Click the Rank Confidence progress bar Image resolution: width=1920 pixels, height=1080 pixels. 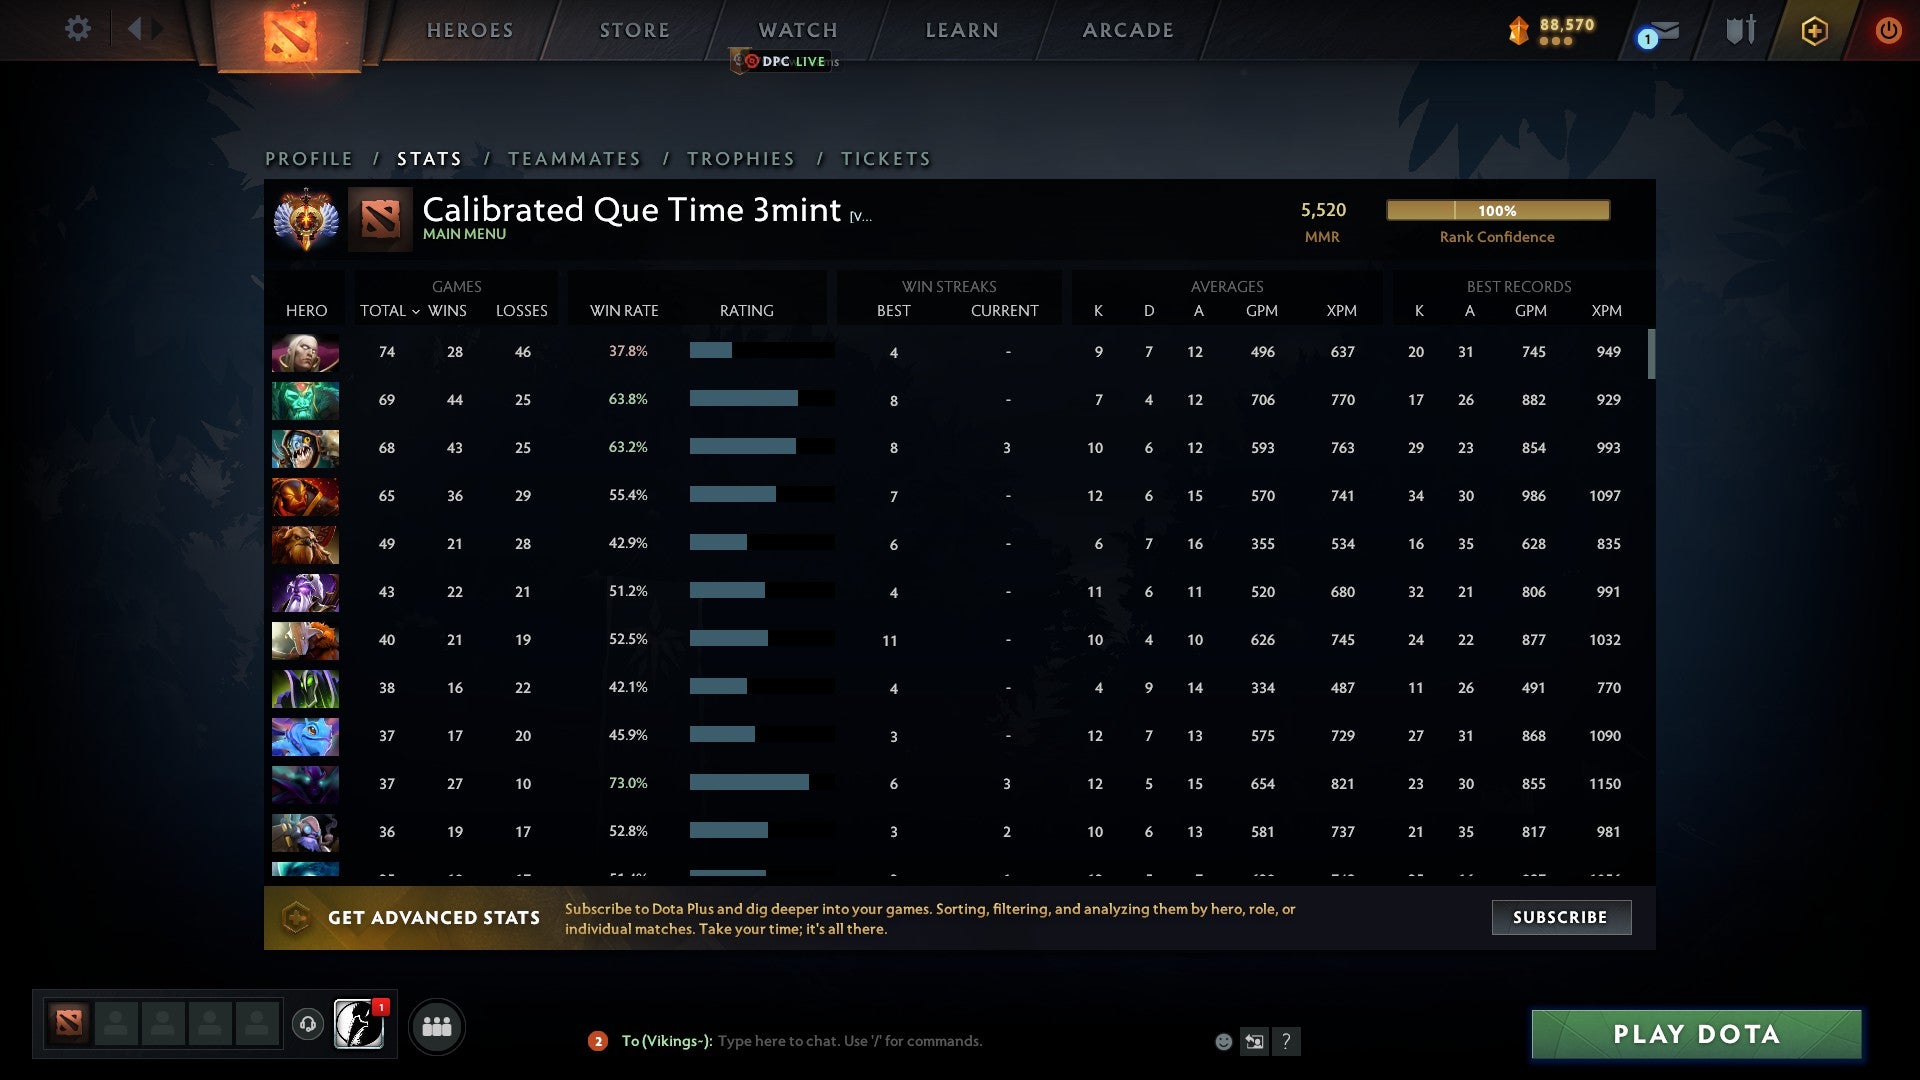pyautogui.click(x=1497, y=210)
